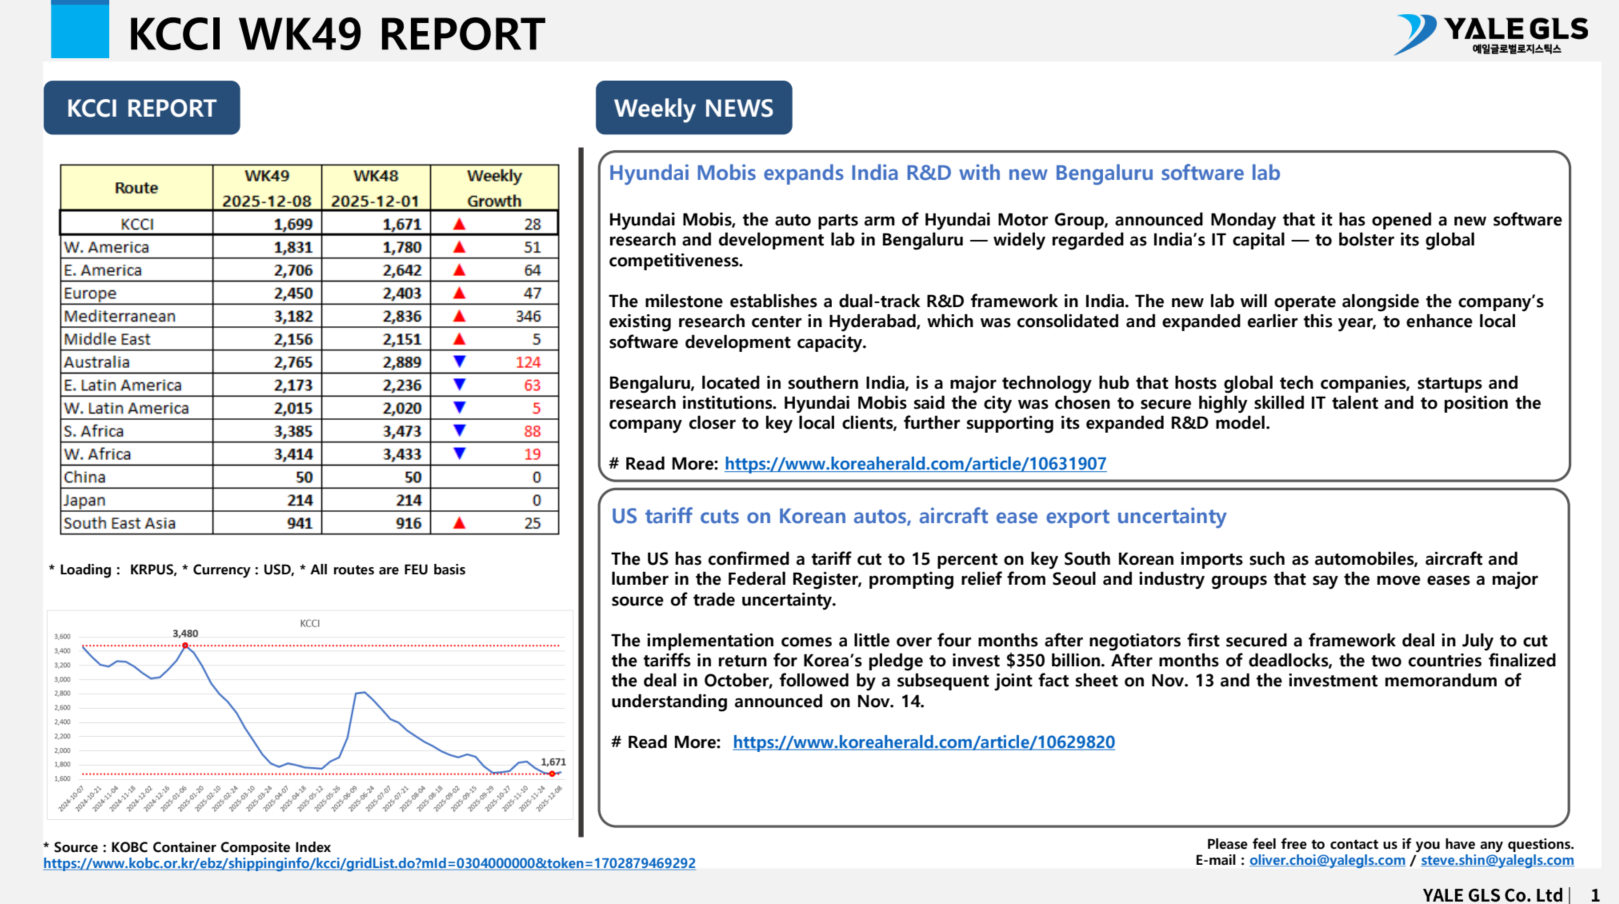The height and width of the screenshot is (904, 1619).
Task: Click the red up arrow in Mediterranean row
Action: click(459, 316)
